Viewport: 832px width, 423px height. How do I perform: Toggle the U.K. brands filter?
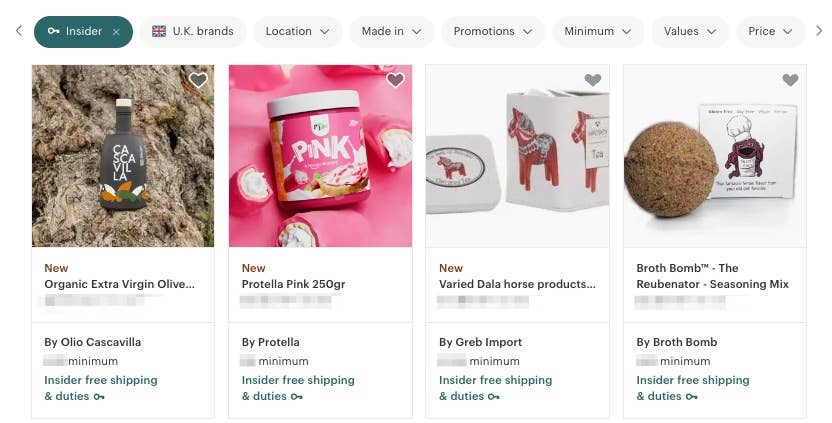pyautogui.click(x=192, y=32)
